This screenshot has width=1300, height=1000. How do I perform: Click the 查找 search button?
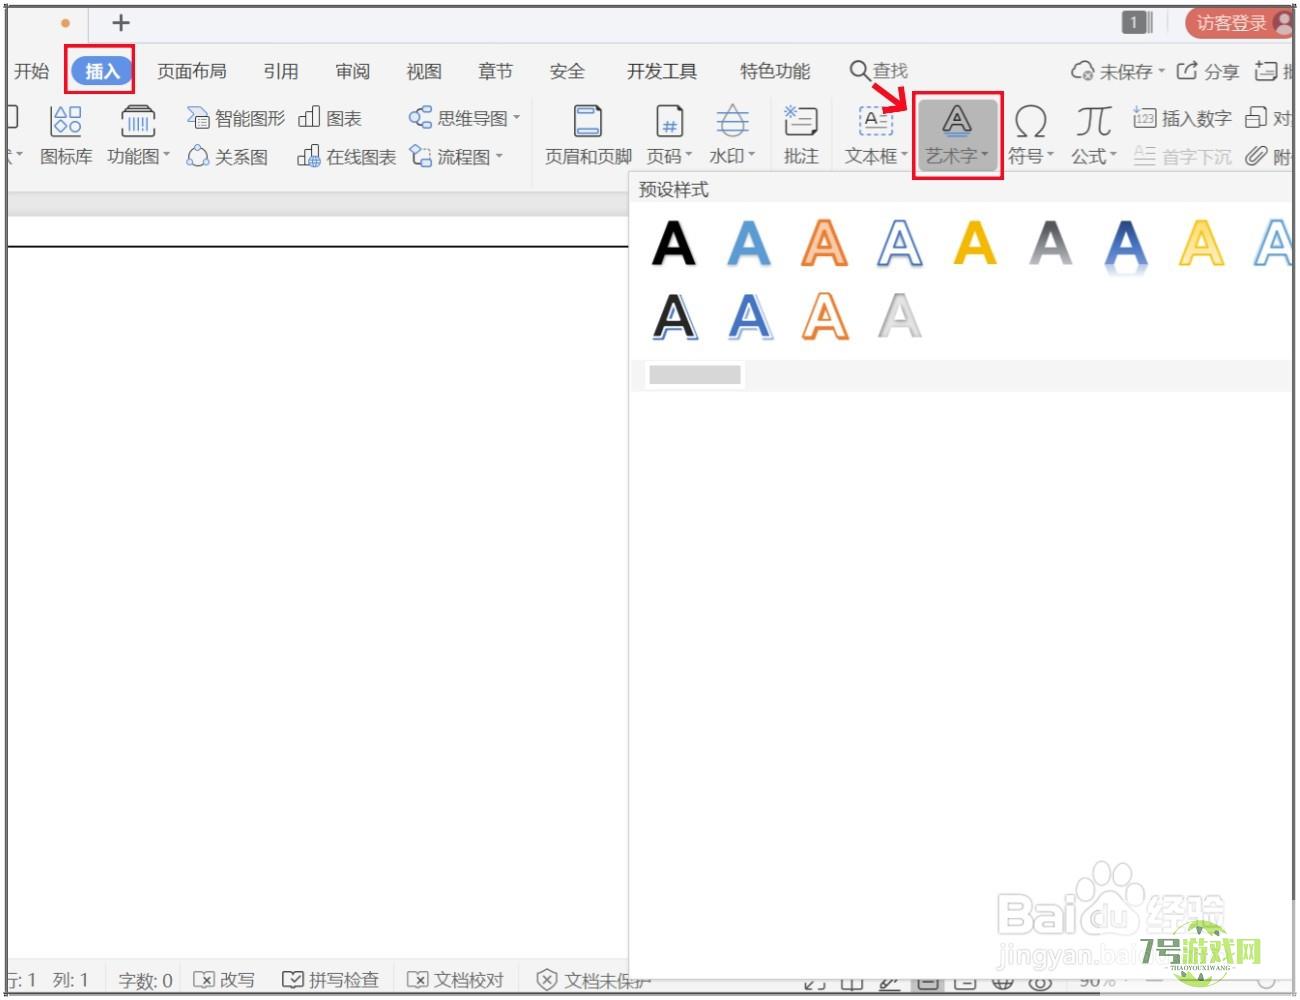click(x=879, y=71)
